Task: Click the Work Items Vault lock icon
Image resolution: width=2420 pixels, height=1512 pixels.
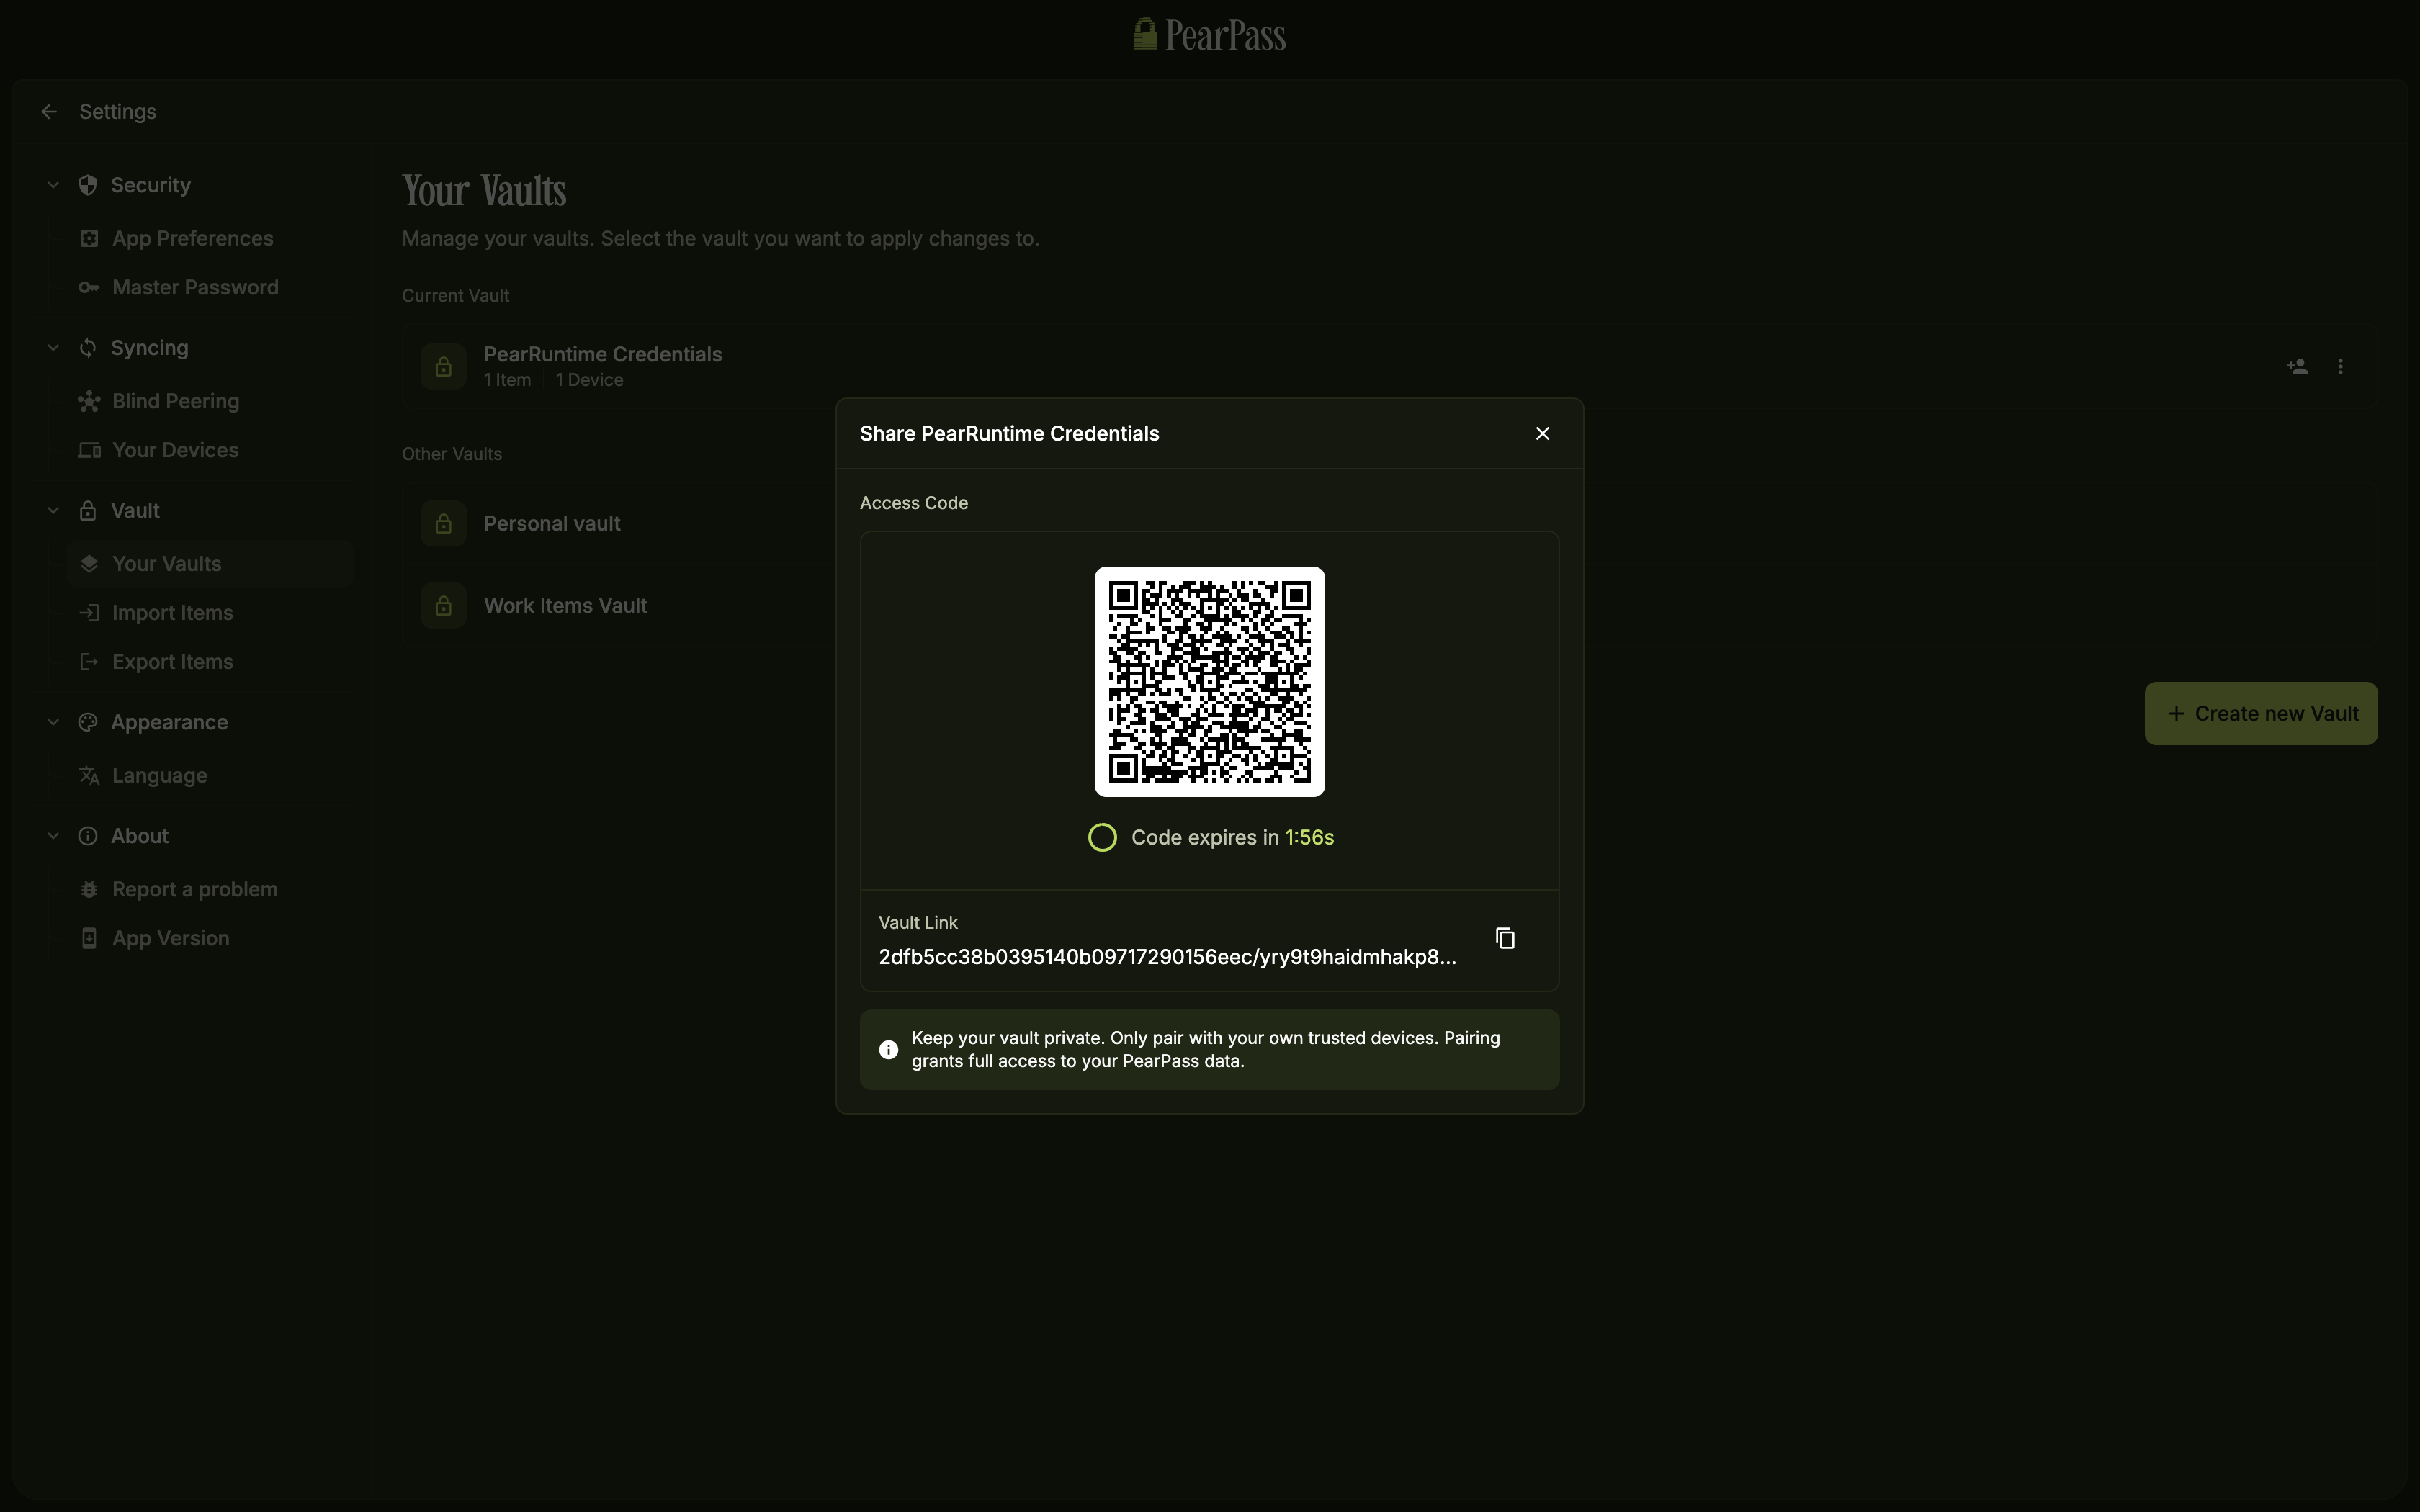Action: (x=444, y=606)
